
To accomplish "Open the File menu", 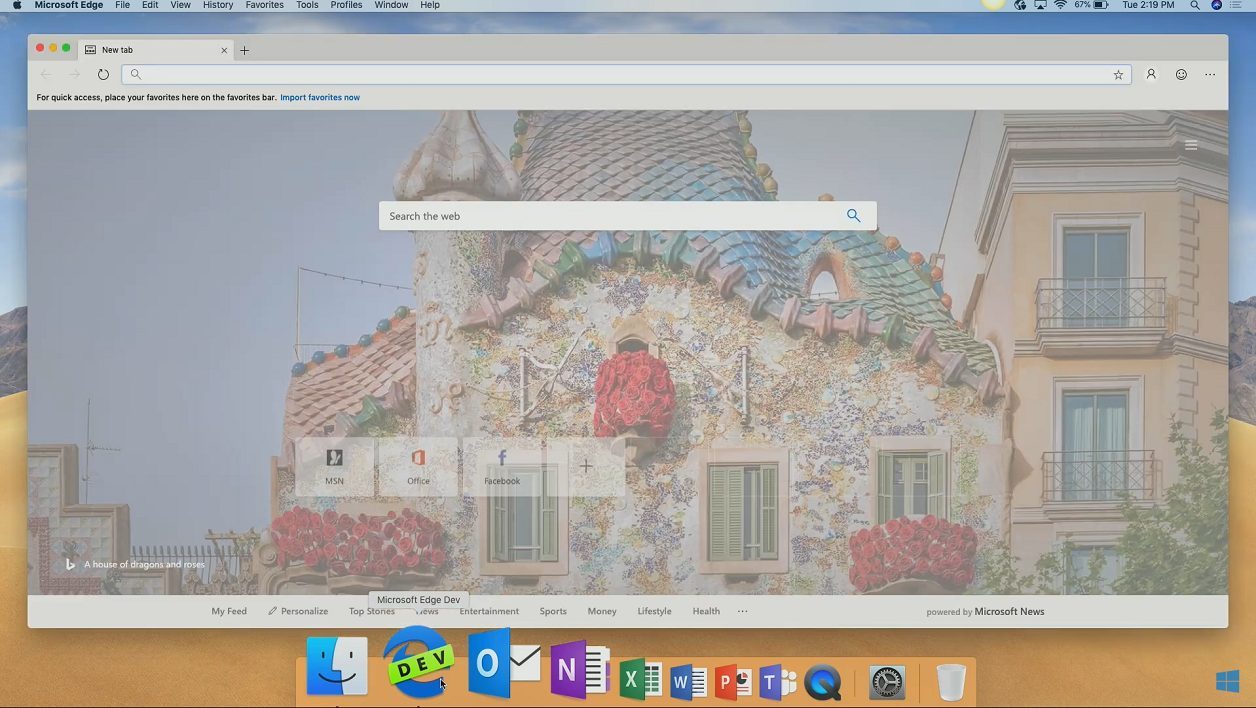I will (x=122, y=5).
